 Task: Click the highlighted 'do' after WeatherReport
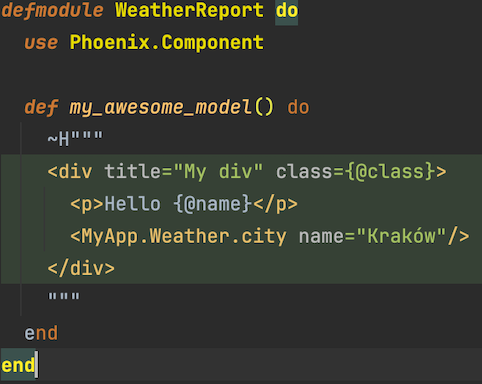tap(287, 10)
